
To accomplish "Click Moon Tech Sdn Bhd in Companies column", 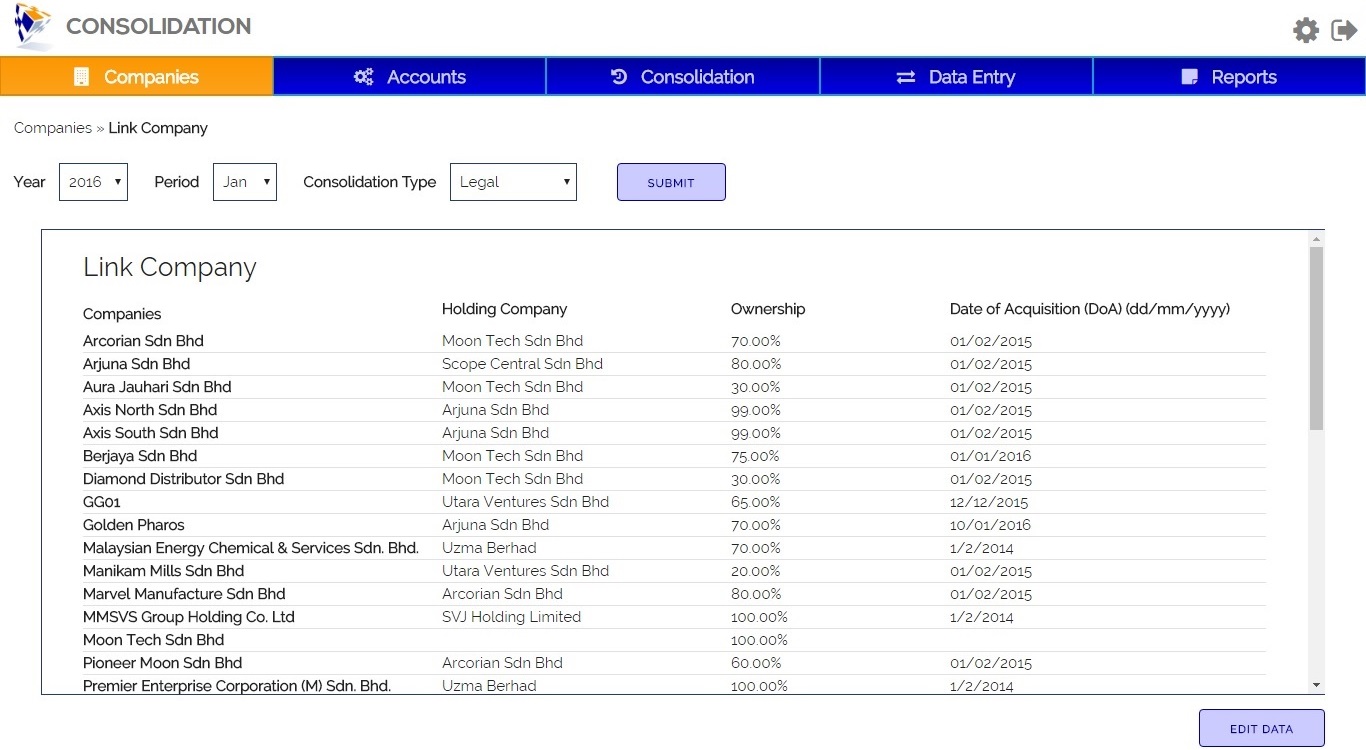I will tap(153, 640).
